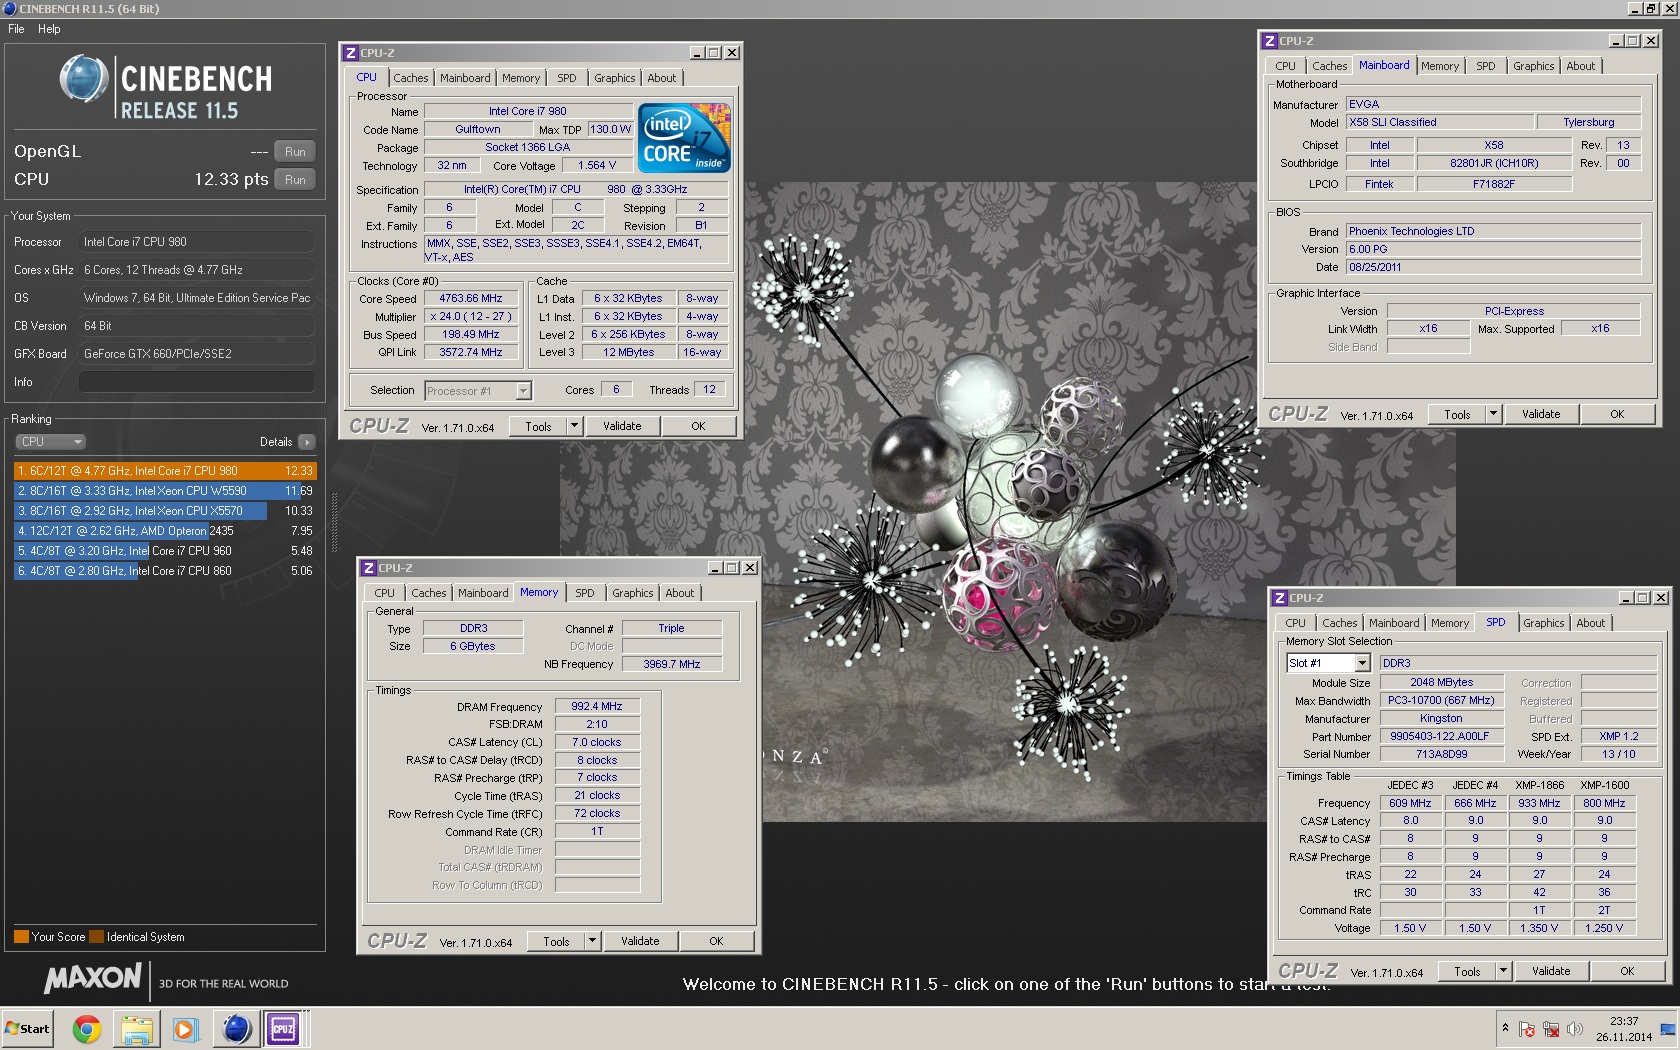Viewport: 1680px width, 1050px height.
Task: Switch to SPD tab in CPU-Z Memory window
Action: [x=585, y=593]
